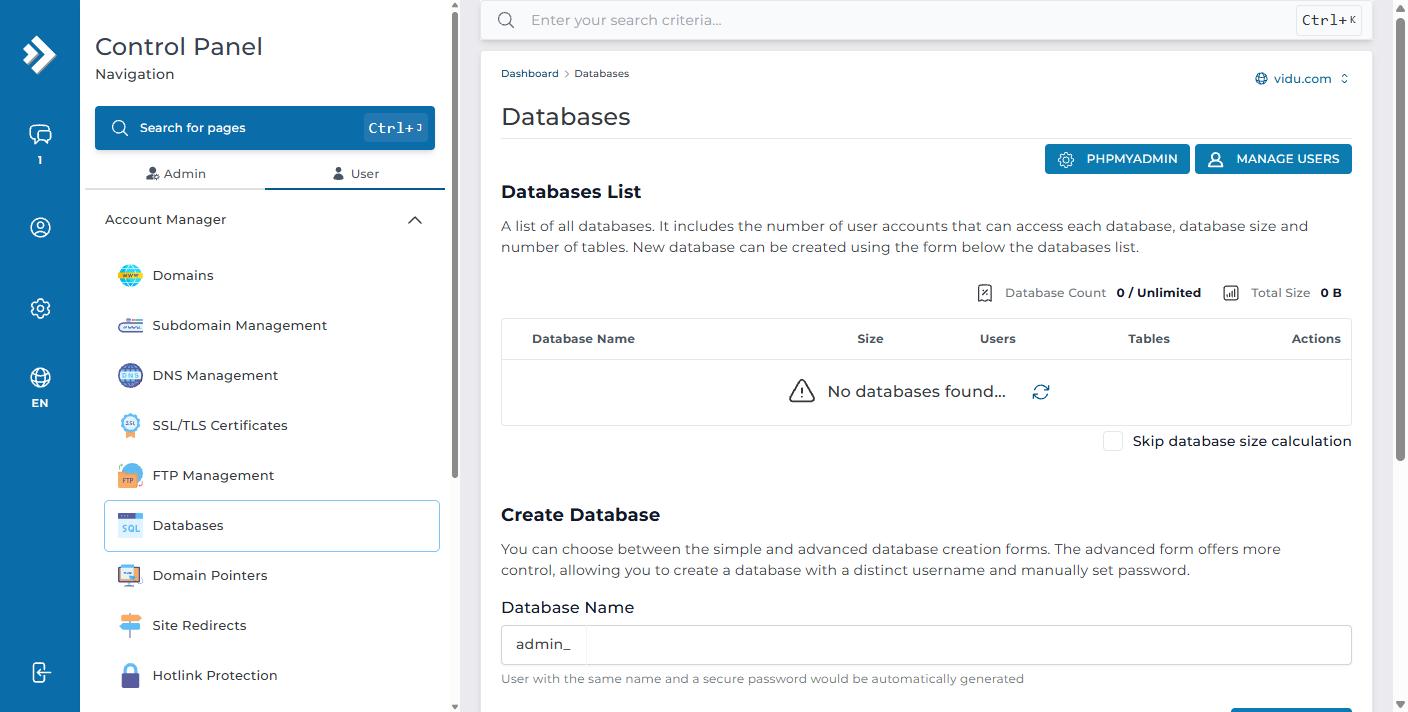Click the PHPMYADMIN button
The width and height of the screenshot is (1408, 712).
click(1118, 159)
